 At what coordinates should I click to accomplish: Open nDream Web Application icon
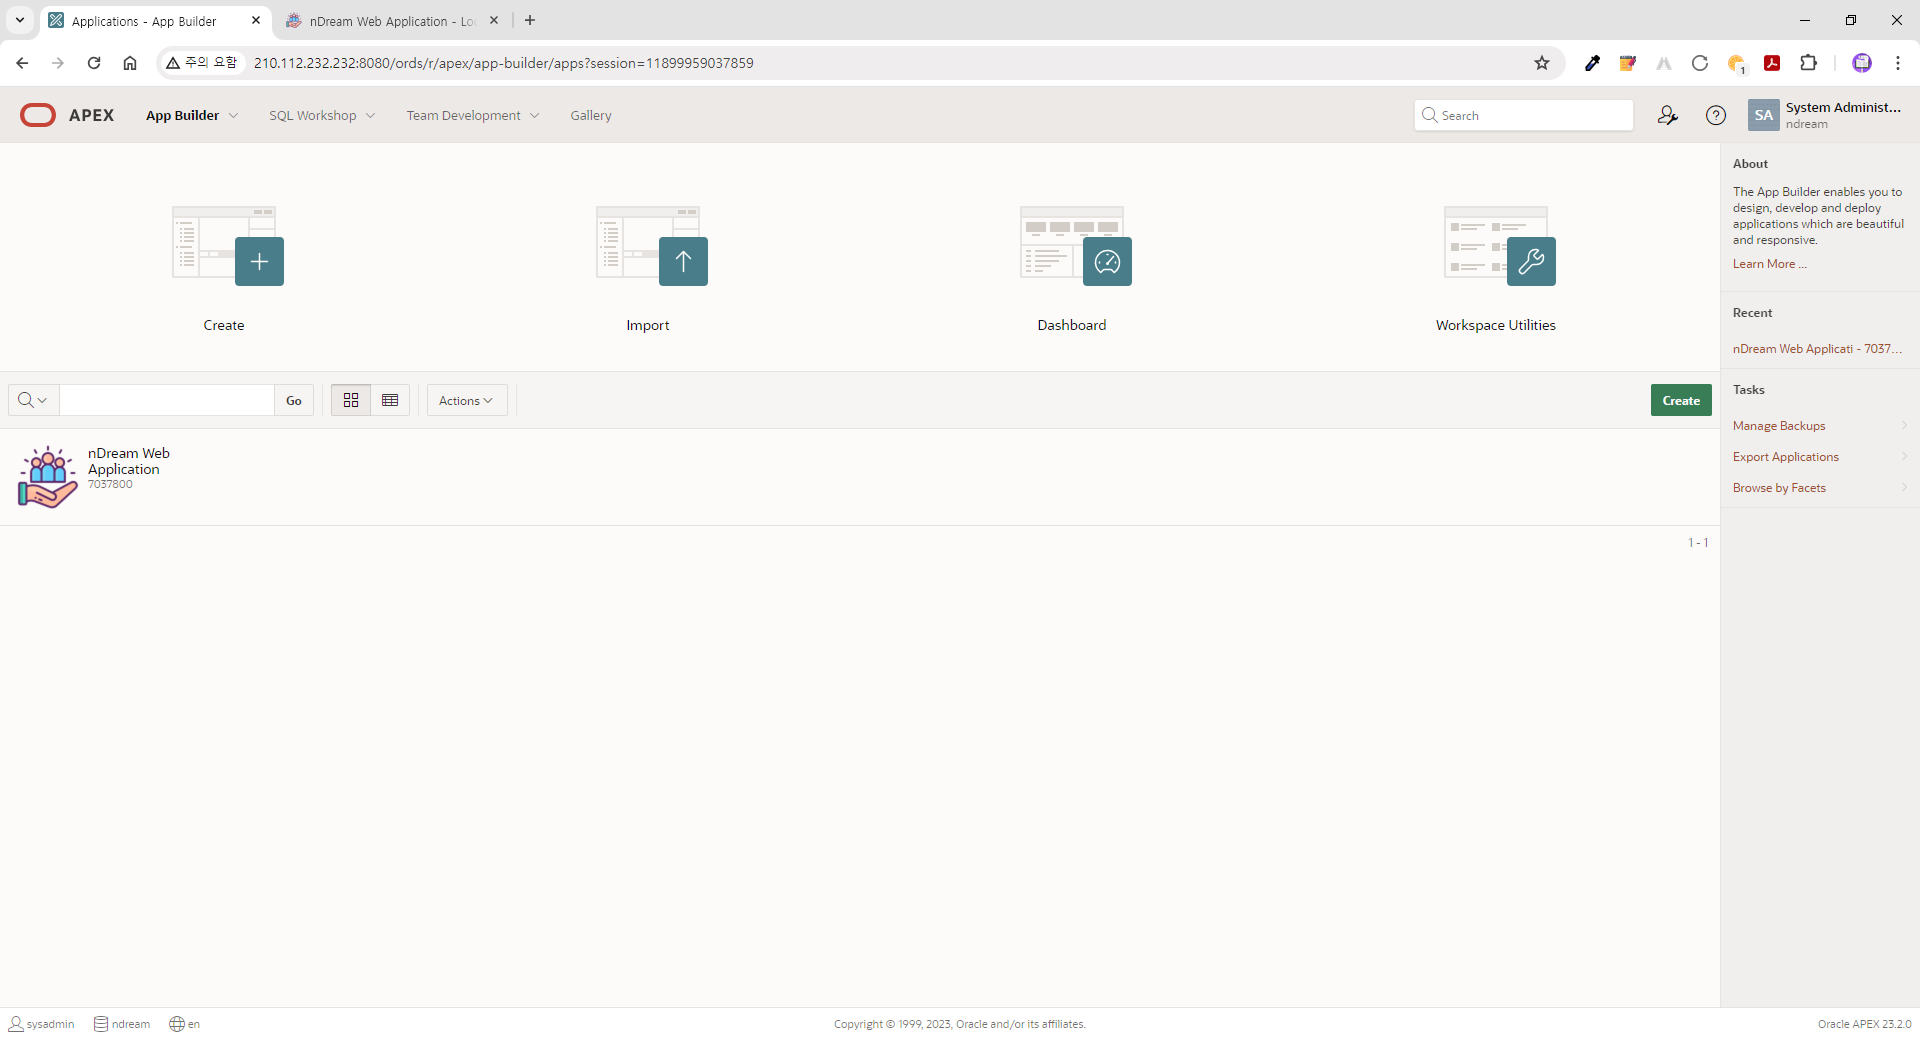(x=47, y=477)
